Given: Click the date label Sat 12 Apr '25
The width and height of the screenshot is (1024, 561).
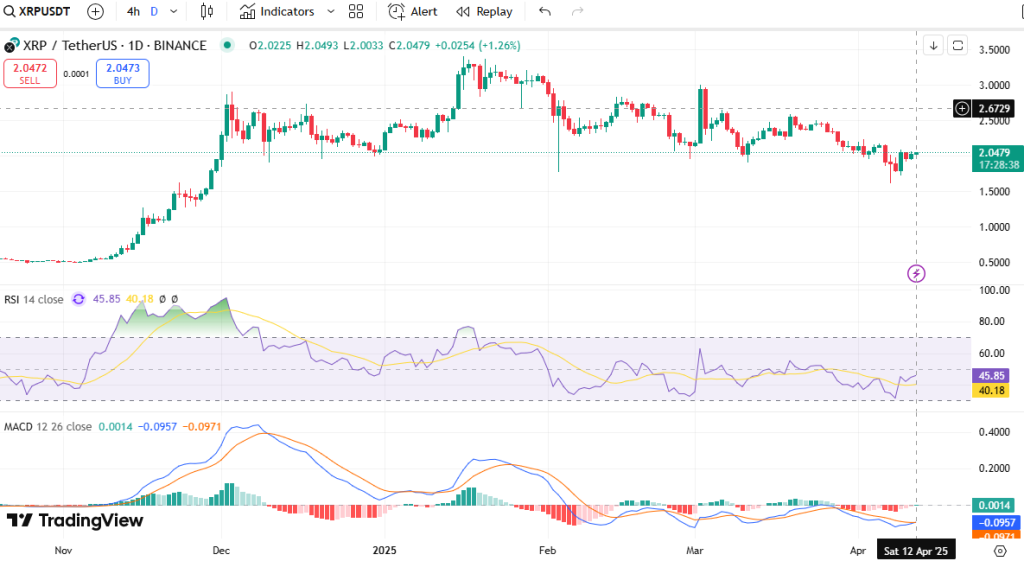Looking at the screenshot, I should (x=916, y=551).
